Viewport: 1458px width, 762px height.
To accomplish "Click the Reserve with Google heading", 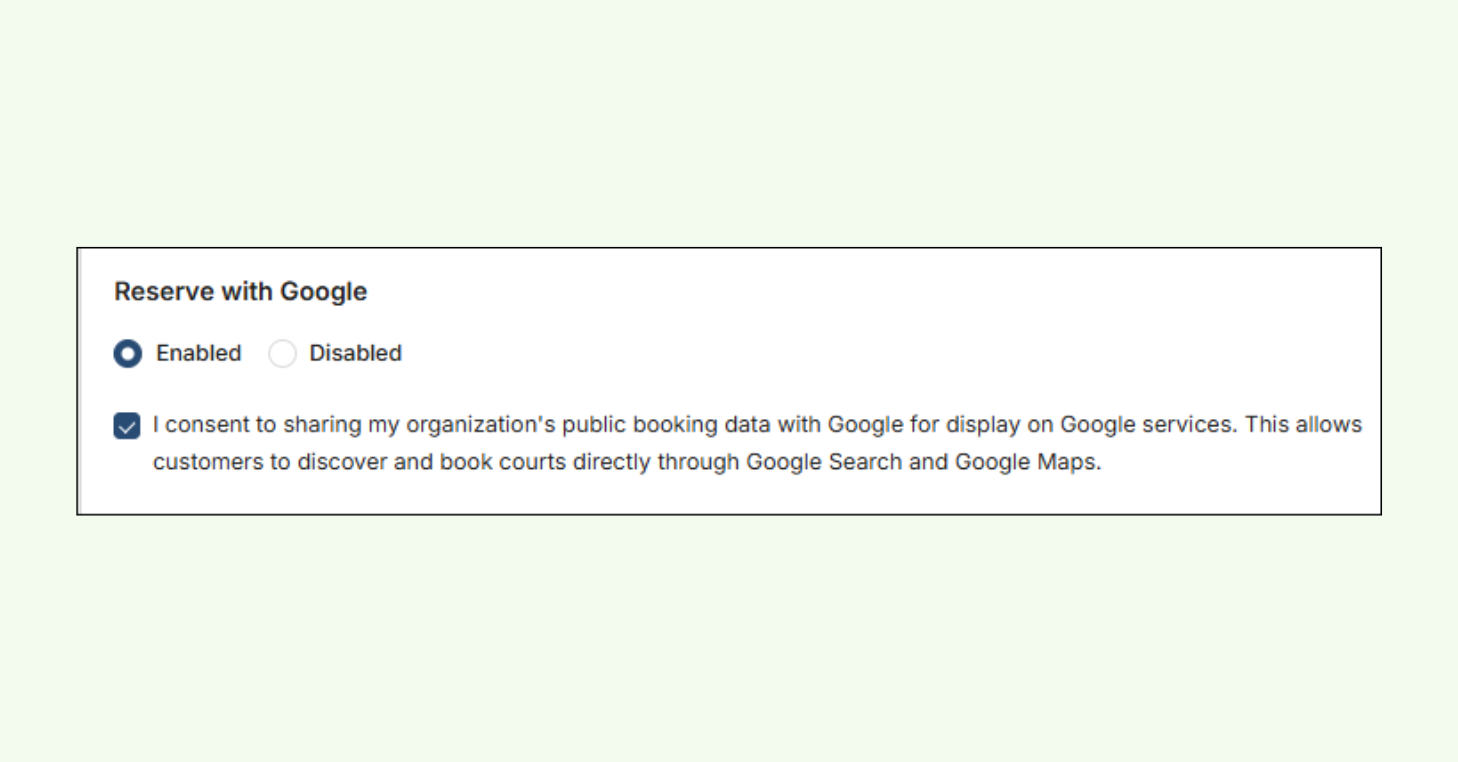I will tap(241, 291).
